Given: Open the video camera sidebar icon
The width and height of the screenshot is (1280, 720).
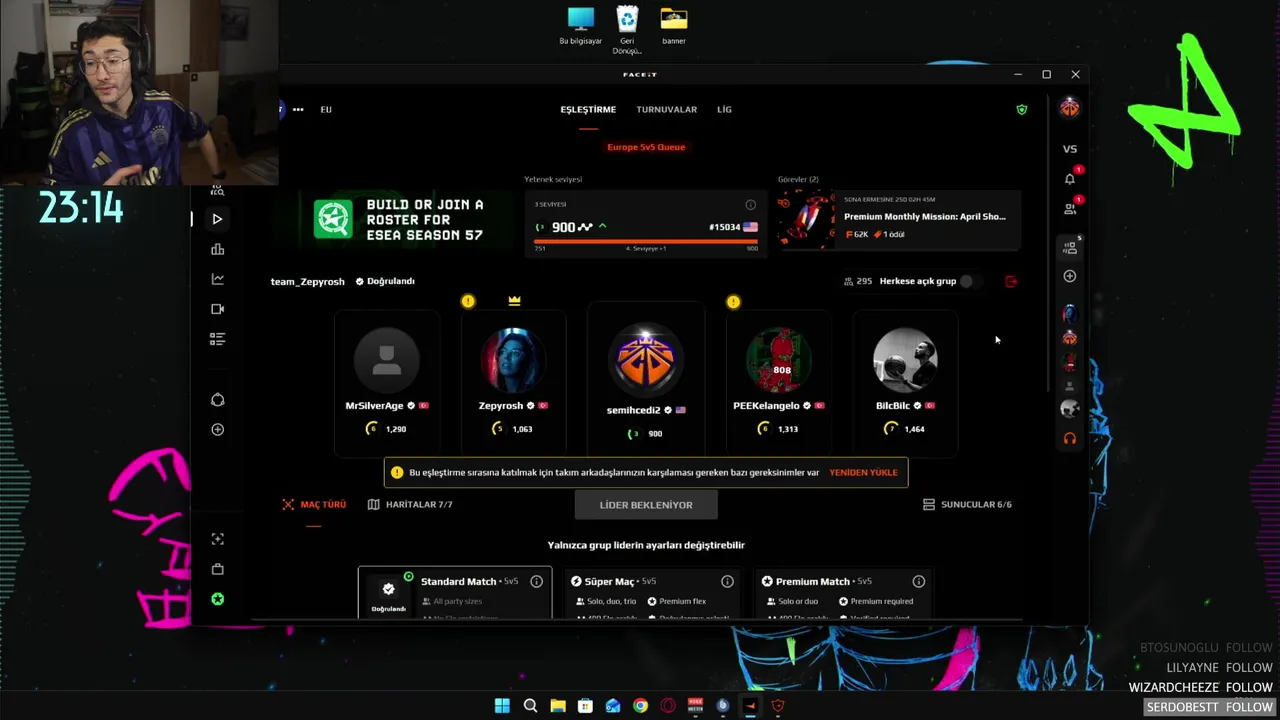Looking at the screenshot, I should click(217, 309).
